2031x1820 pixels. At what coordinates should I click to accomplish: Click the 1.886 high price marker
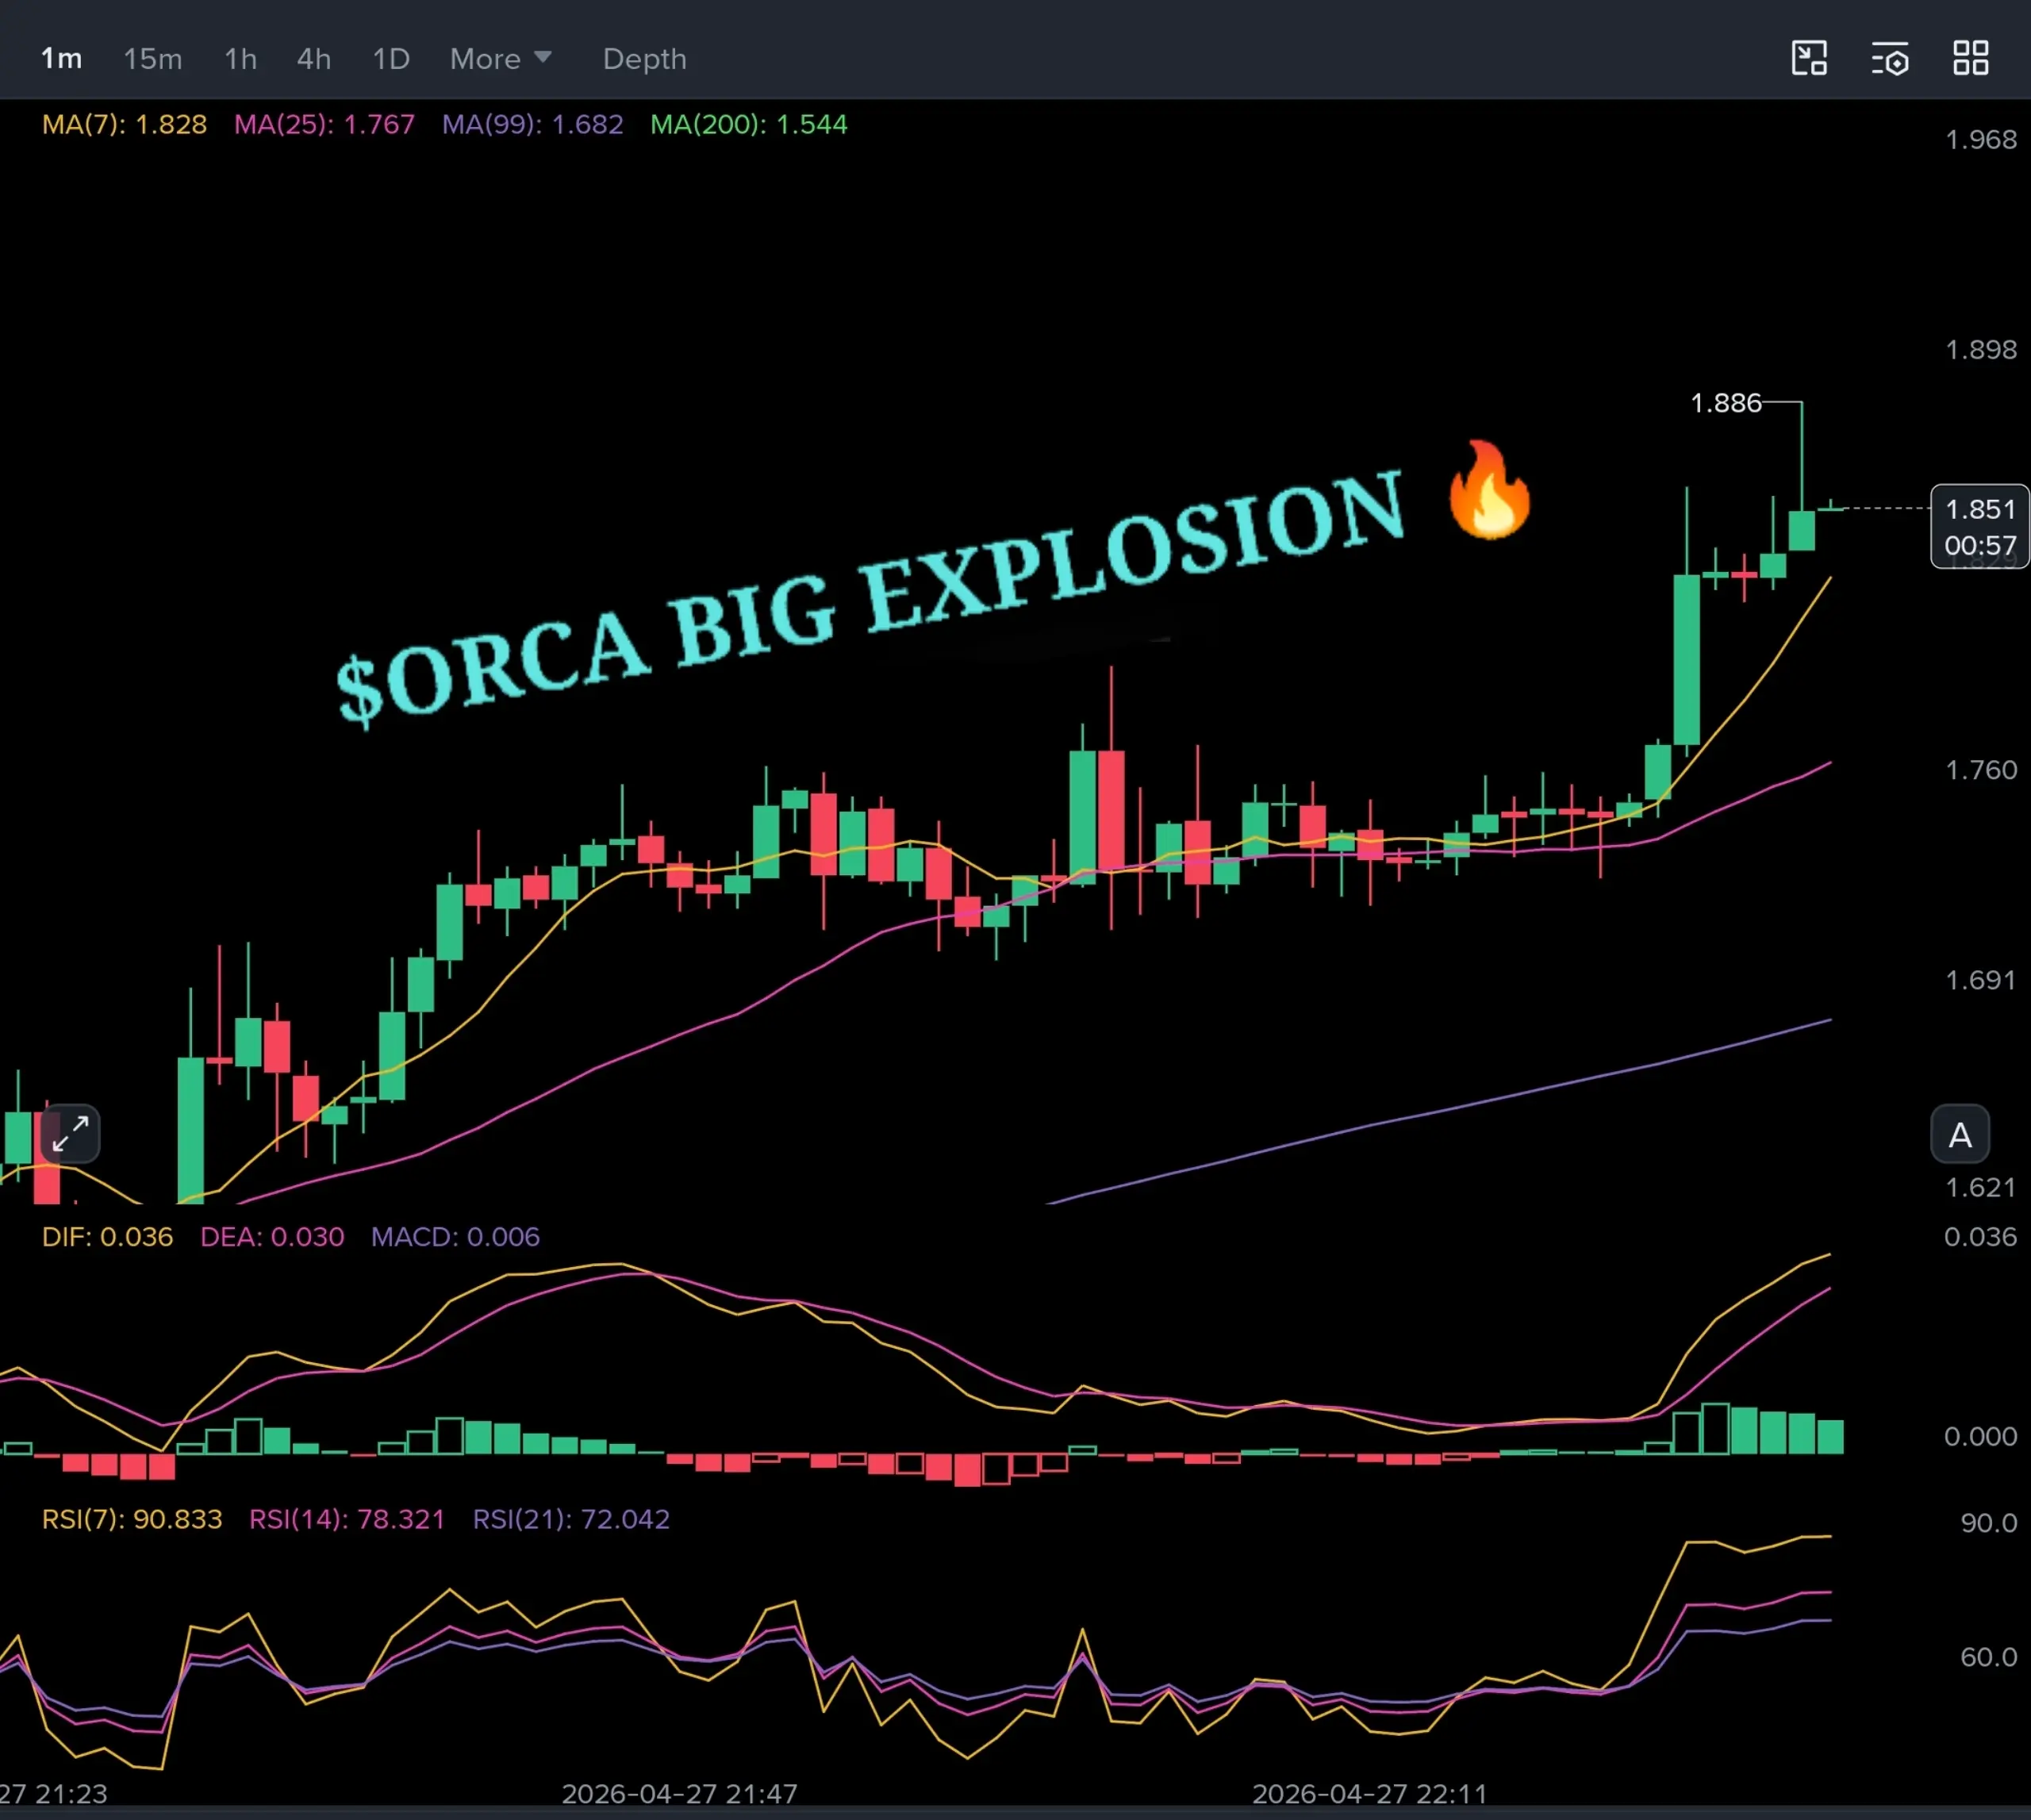click(1725, 403)
